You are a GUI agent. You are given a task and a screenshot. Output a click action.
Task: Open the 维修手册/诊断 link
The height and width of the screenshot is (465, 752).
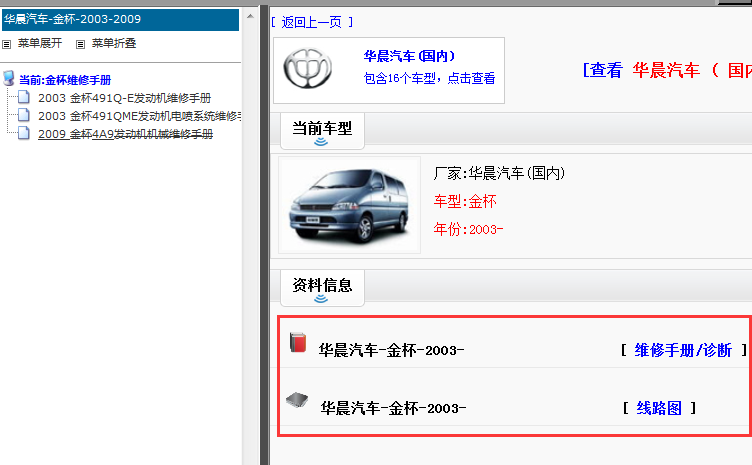[683, 350]
